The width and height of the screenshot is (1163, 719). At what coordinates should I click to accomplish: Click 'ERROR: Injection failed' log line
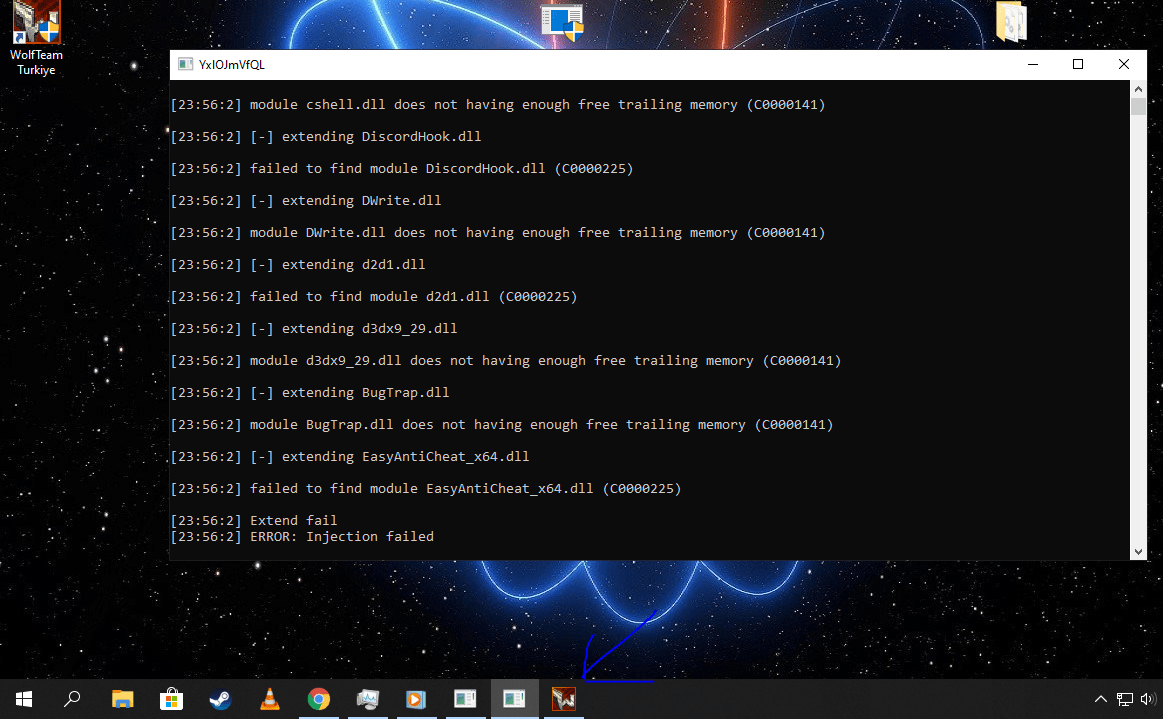tap(302, 536)
